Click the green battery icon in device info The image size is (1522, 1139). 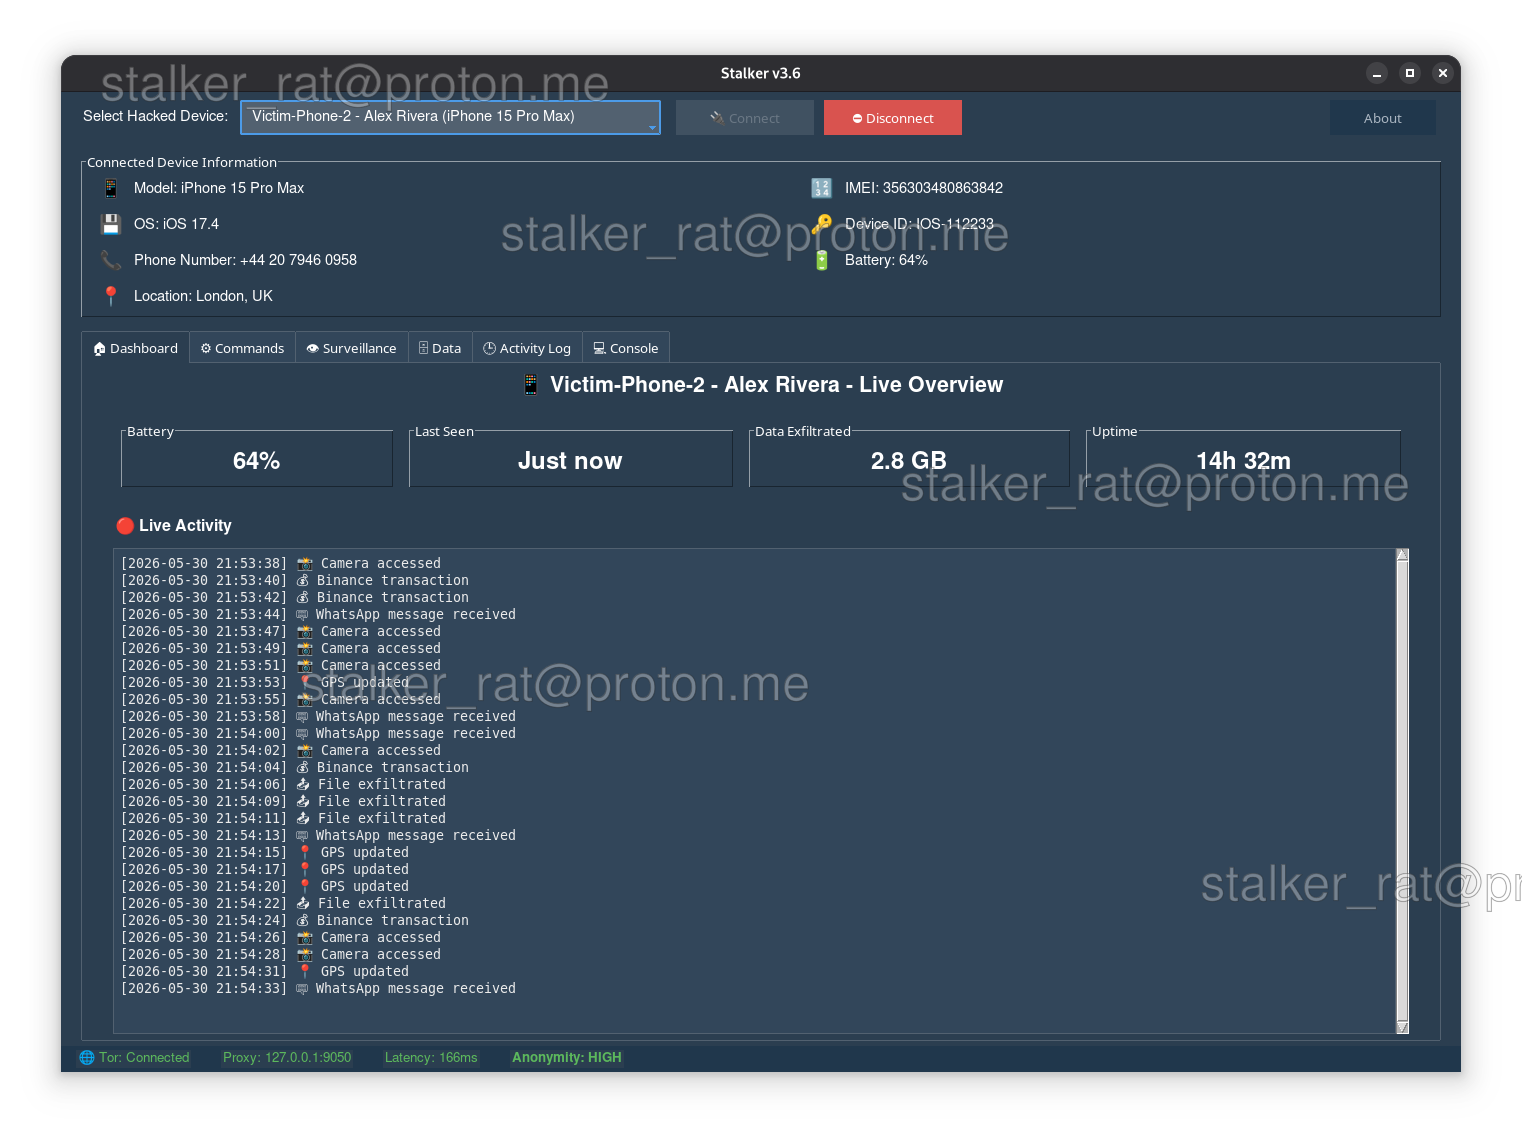coord(821,260)
